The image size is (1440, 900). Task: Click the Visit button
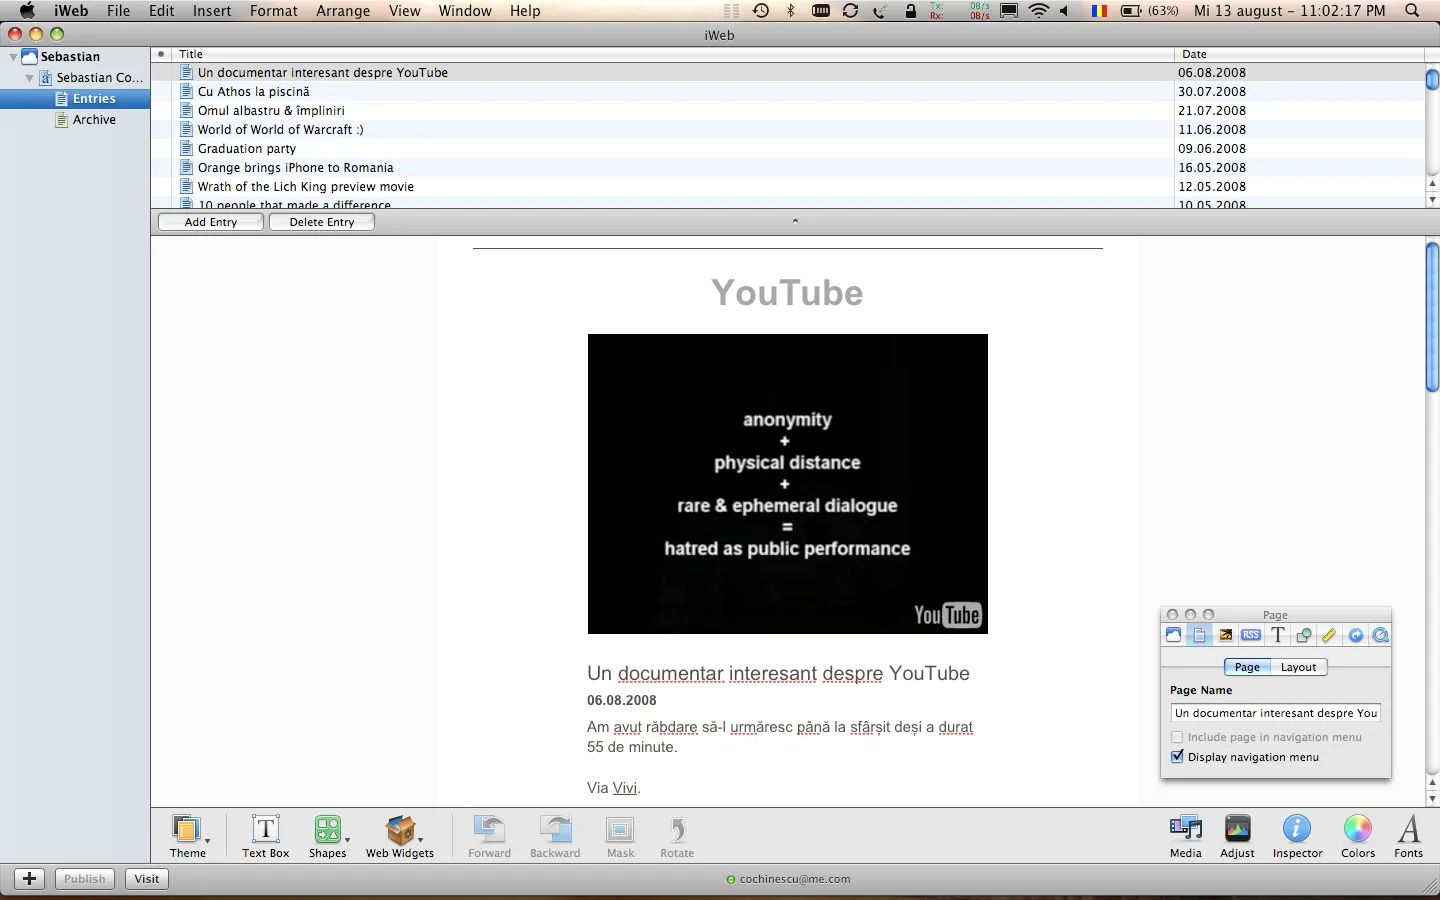147,879
